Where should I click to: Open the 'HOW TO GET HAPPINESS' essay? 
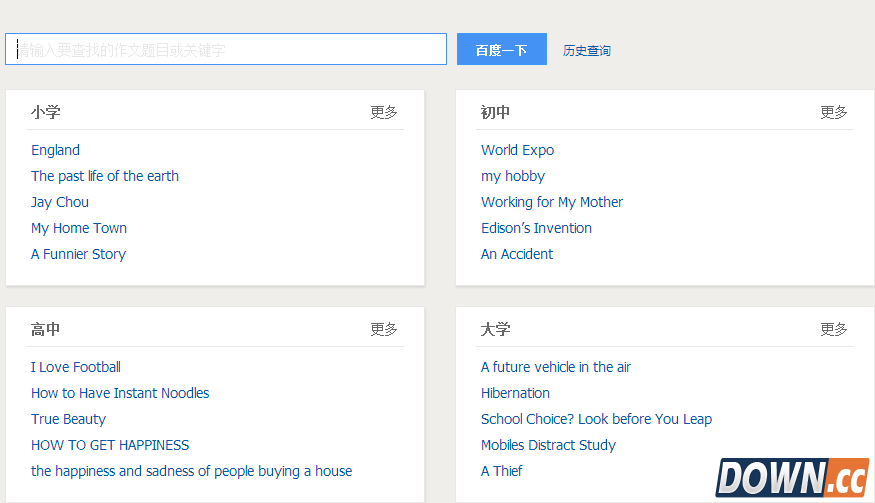(110, 445)
